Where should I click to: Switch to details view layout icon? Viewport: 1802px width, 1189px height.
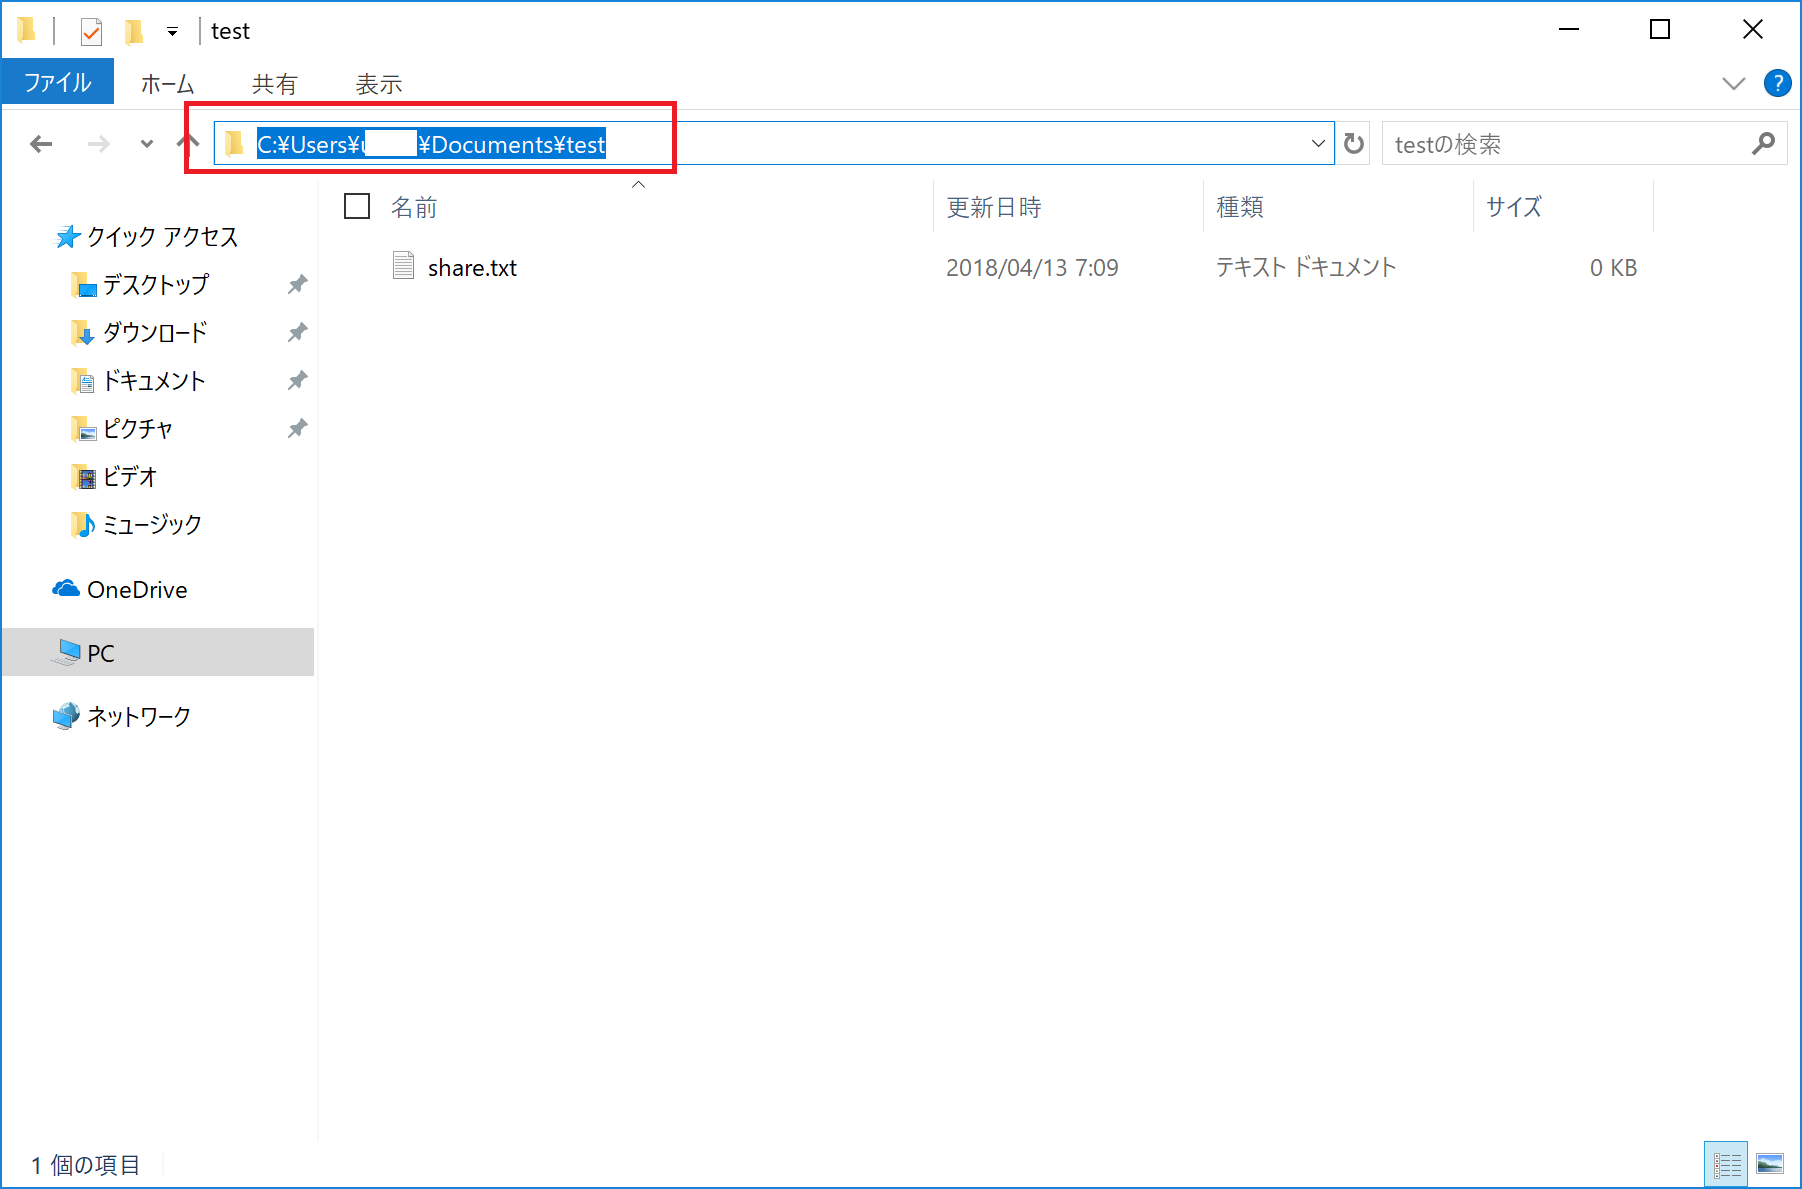(1726, 1164)
